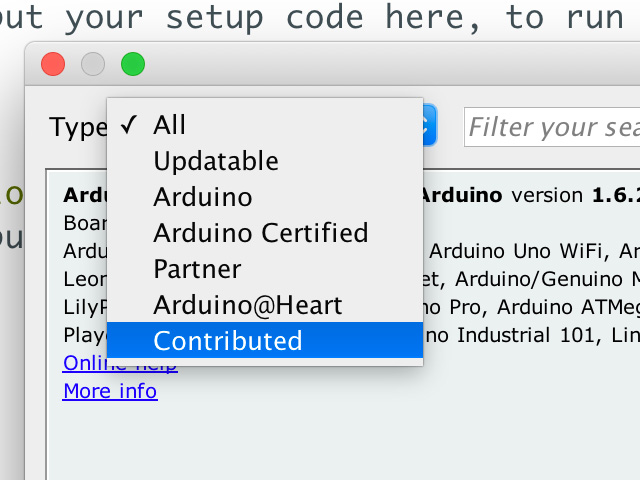Focus the Filter your search field
Viewport: 640px width, 480px height.
tap(552, 127)
